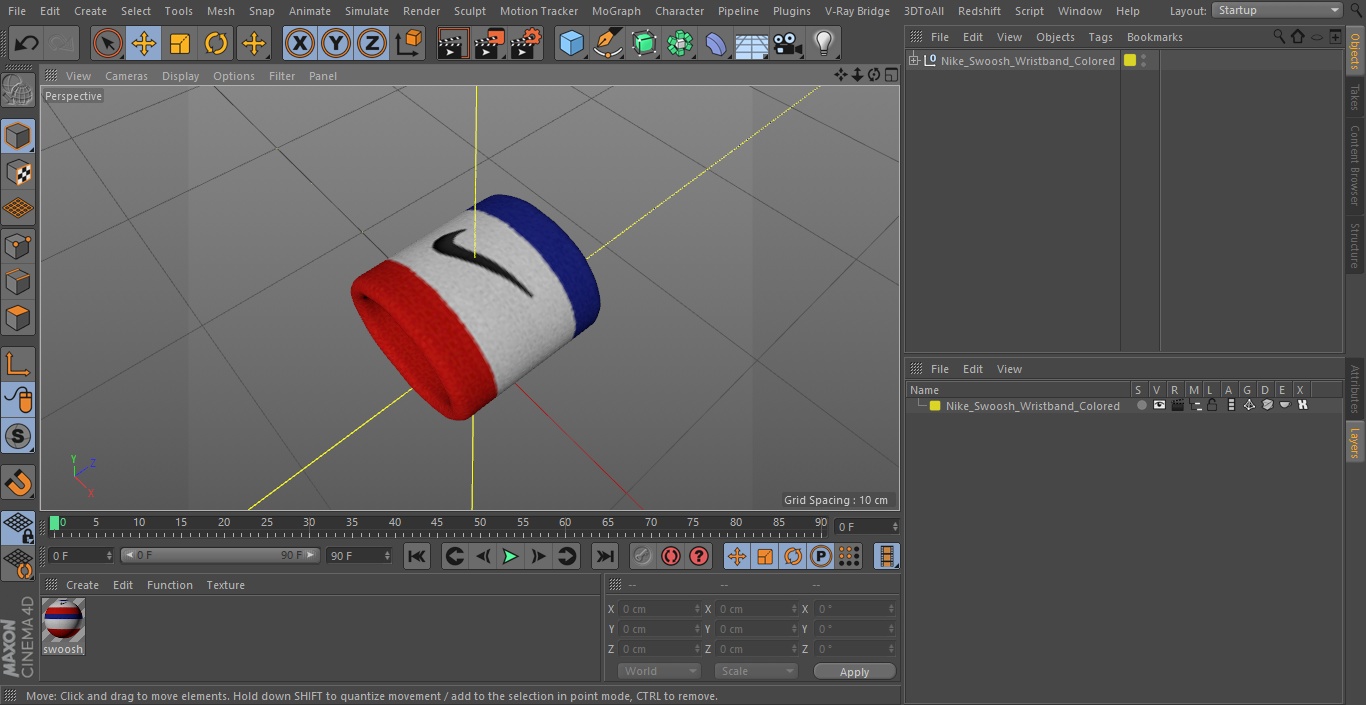Click the search icon in Objects panel
This screenshot has width=1366, height=705.
coord(1278,37)
